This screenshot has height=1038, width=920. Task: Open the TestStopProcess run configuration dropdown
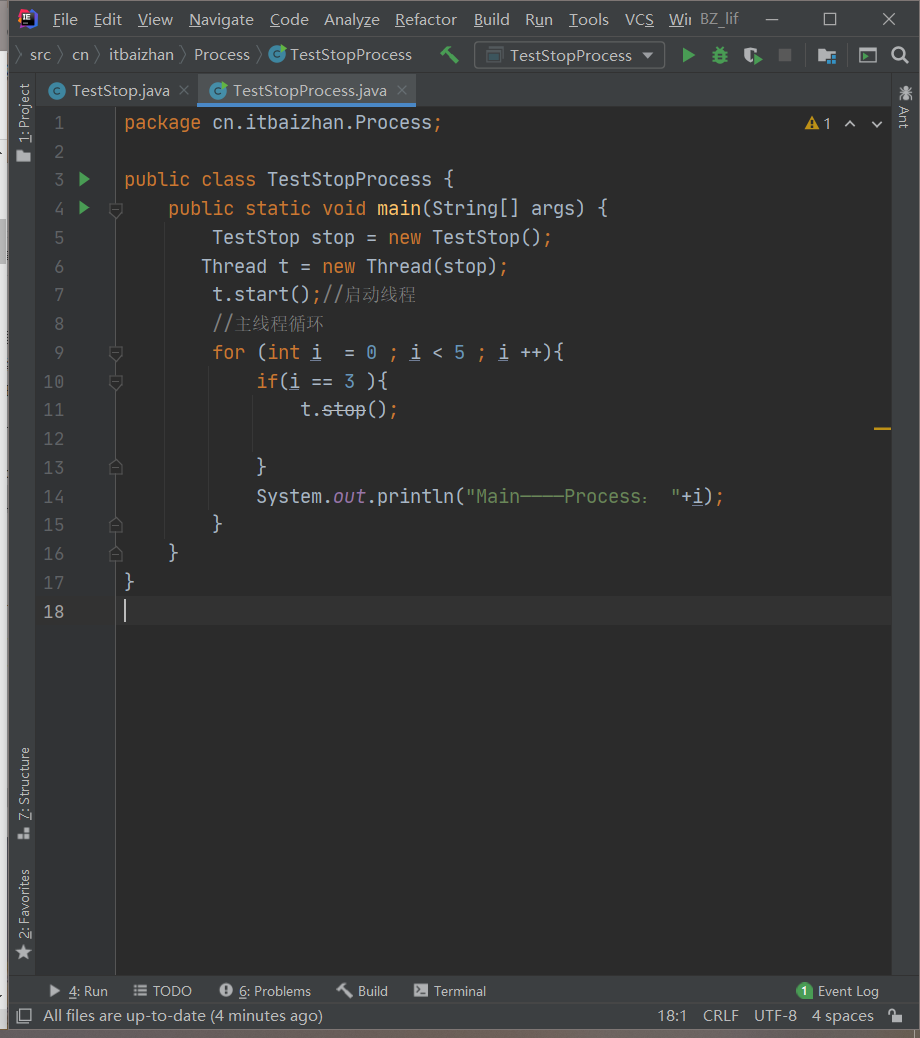click(x=569, y=56)
